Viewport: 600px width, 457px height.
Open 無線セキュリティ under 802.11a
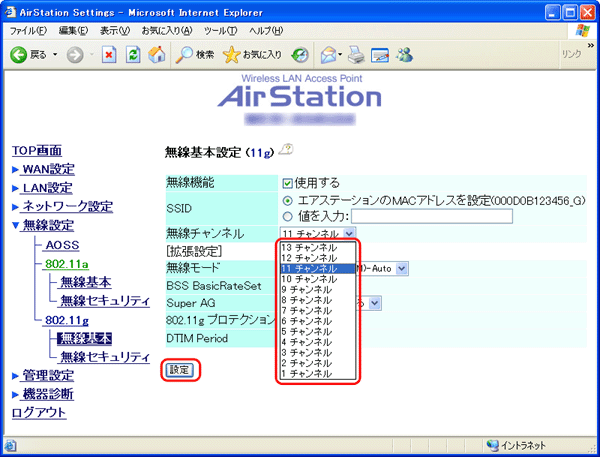point(105,301)
